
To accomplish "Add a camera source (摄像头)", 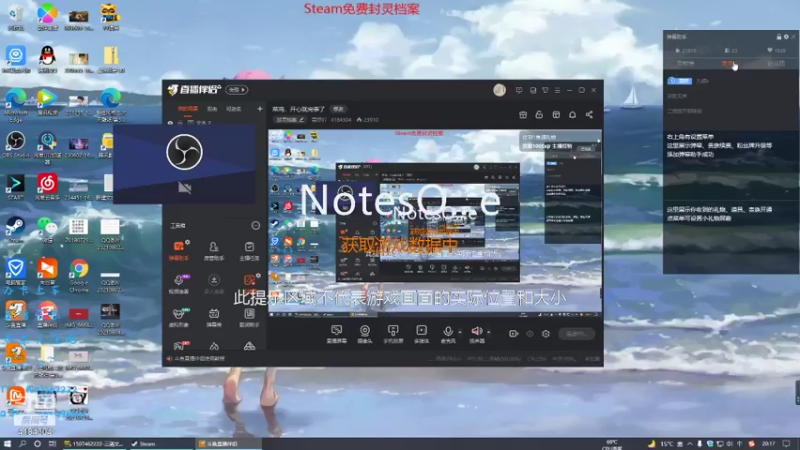I will [365, 334].
